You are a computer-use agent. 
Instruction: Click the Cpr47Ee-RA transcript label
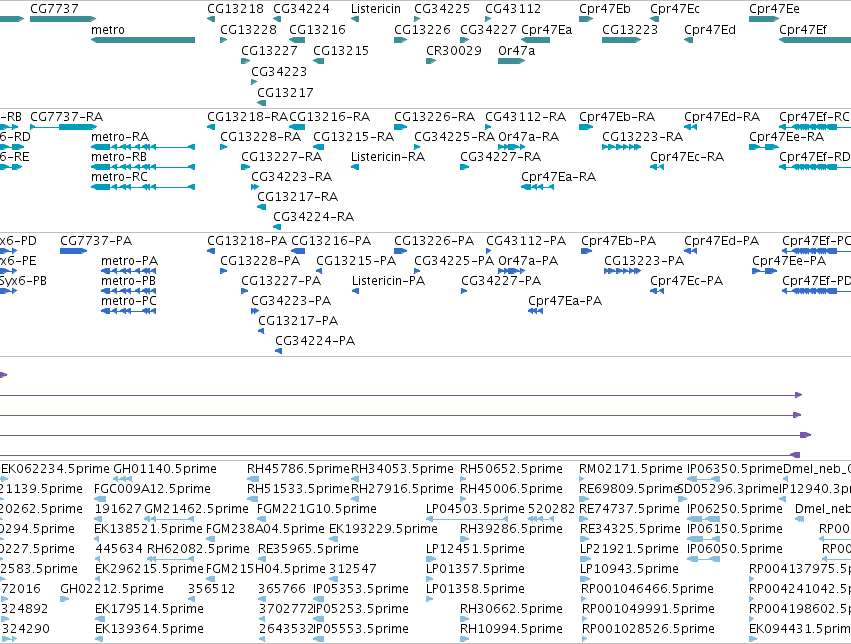786,137
